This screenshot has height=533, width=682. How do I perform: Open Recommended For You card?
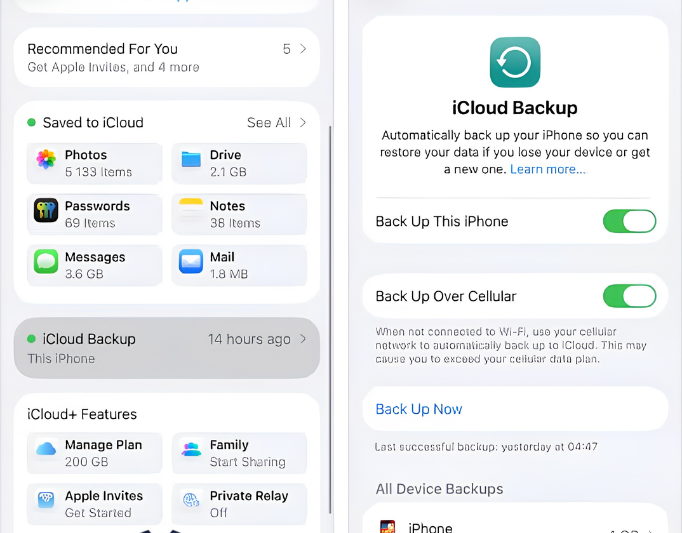click(x=167, y=57)
